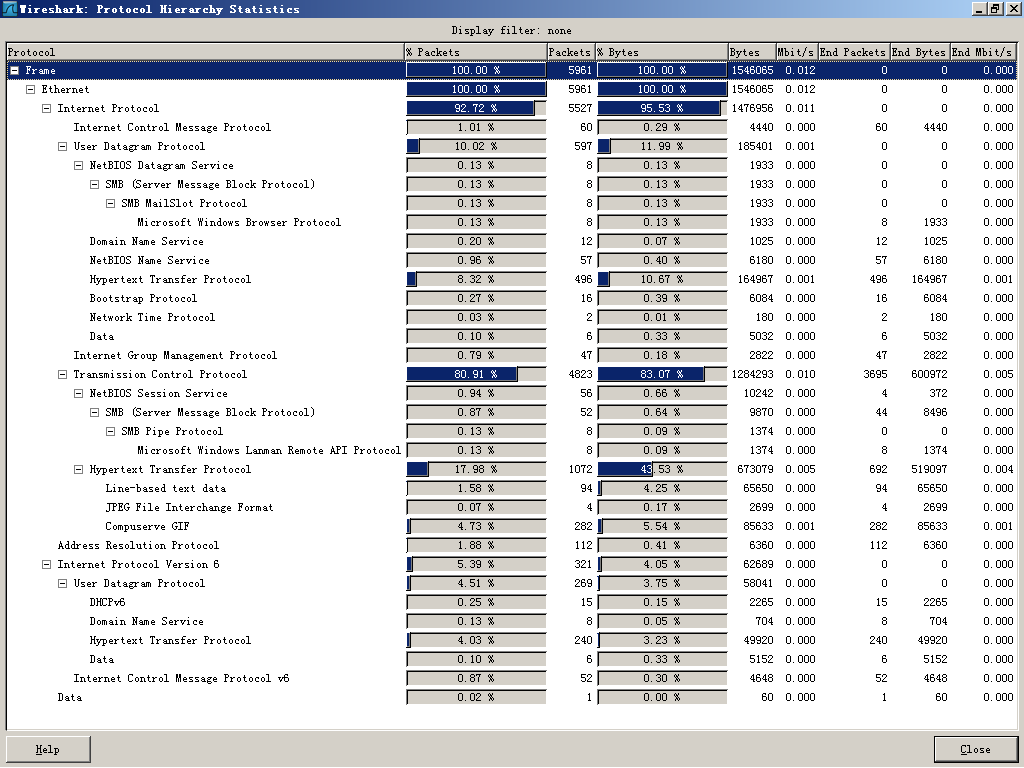Image resolution: width=1024 pixels, height=768 pixels.
Task: Collapse the Frame tree node
Action: (x=14, y=71)
